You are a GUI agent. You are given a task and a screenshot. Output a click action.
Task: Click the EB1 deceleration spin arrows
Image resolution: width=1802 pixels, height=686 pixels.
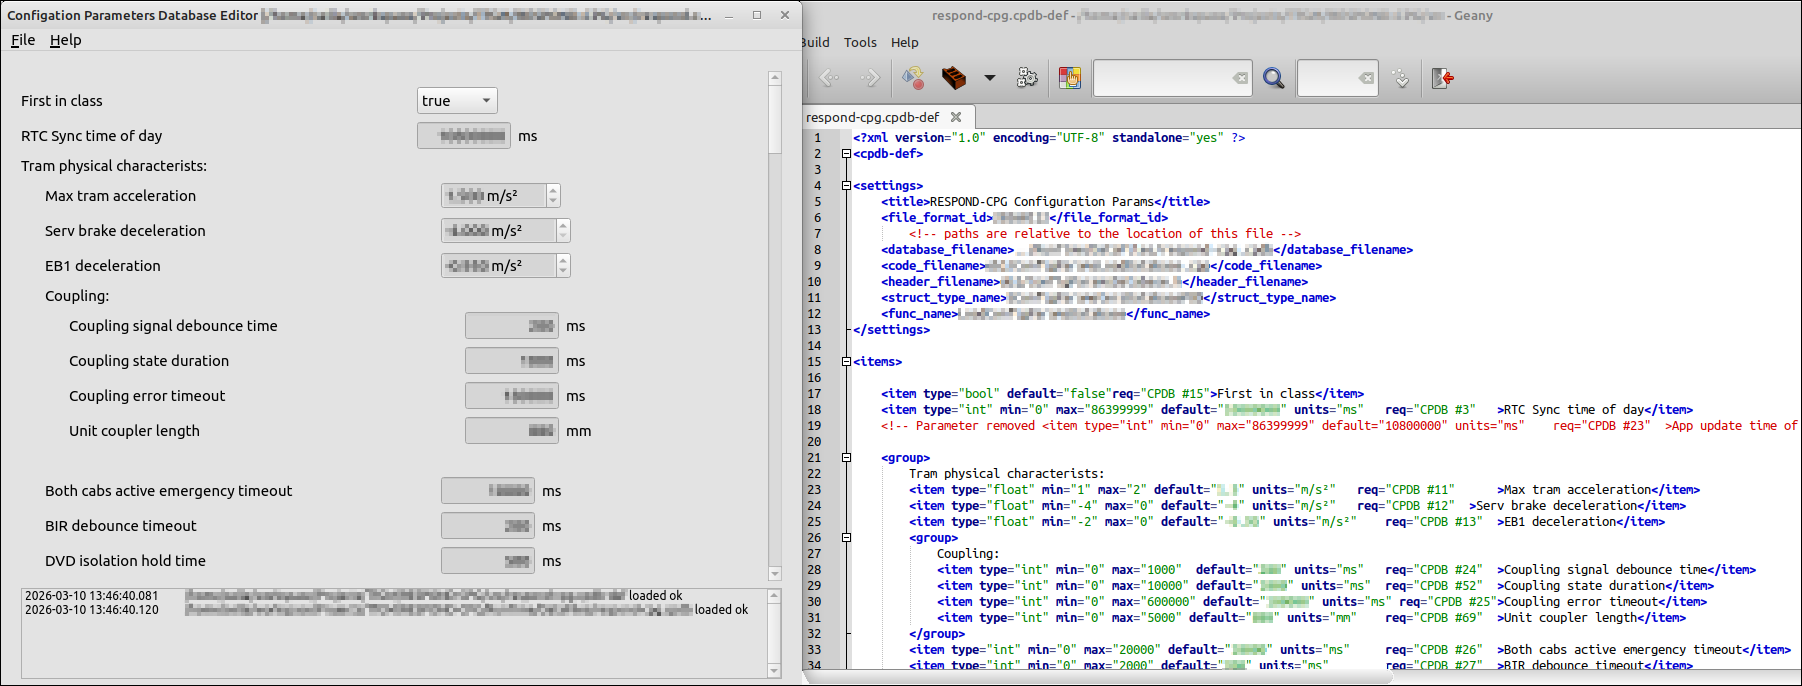(x=563, y=266)
